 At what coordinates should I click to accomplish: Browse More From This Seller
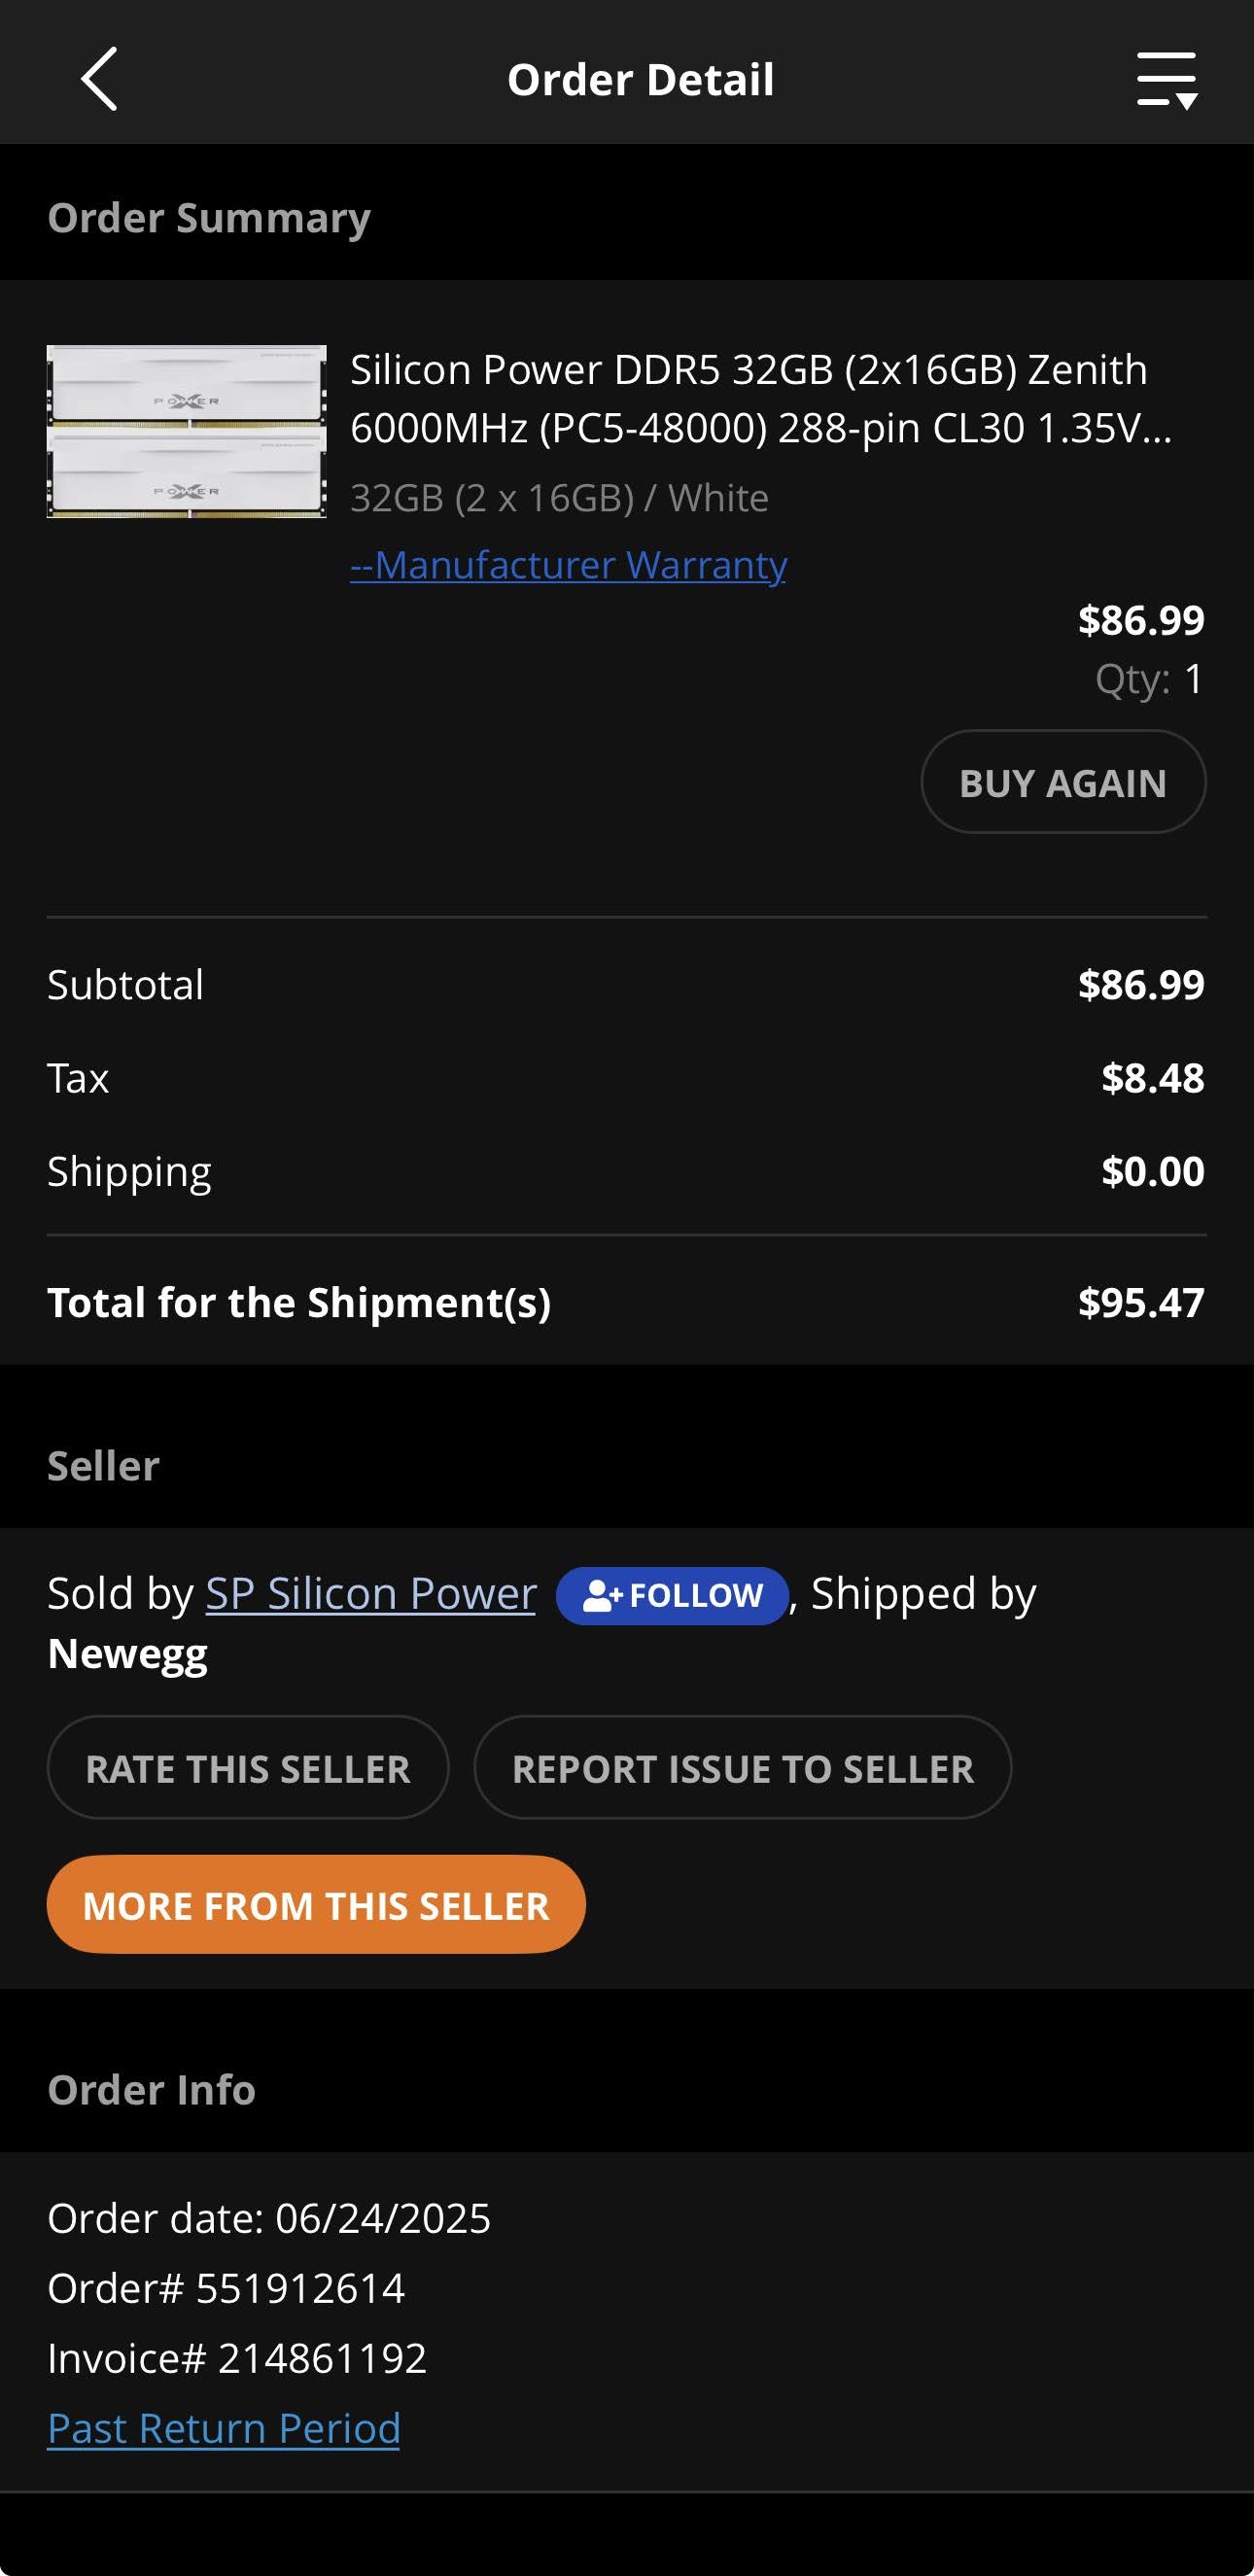tap(316, 1905)
